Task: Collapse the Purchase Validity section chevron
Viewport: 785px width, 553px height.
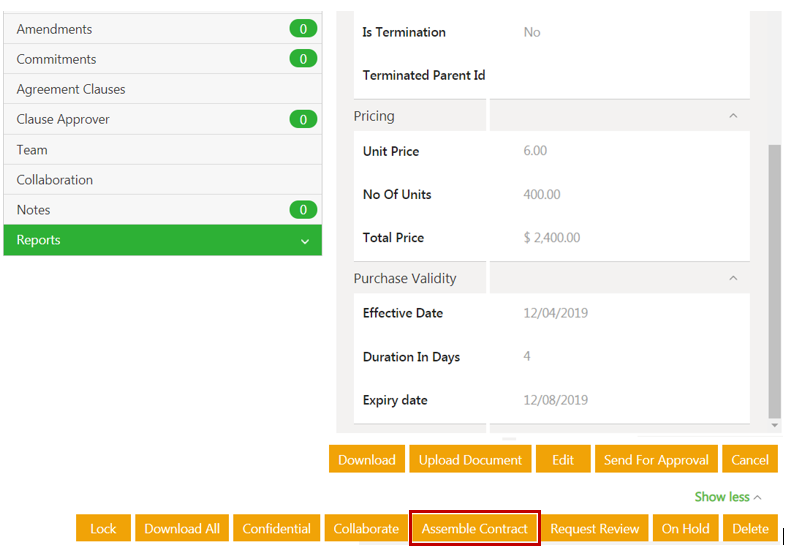Action: click(x=733, y=278)
